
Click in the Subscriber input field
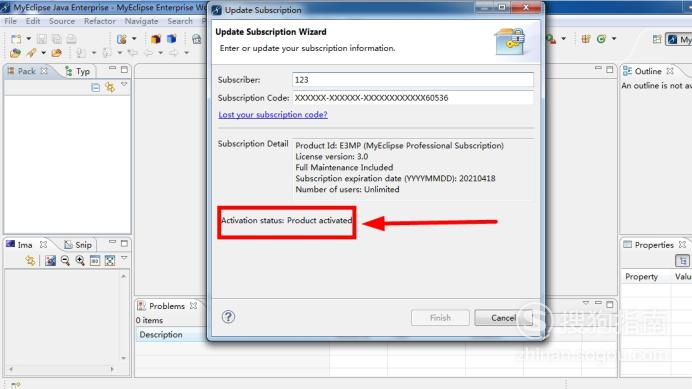pyautogui.click(x=413, y=80)
